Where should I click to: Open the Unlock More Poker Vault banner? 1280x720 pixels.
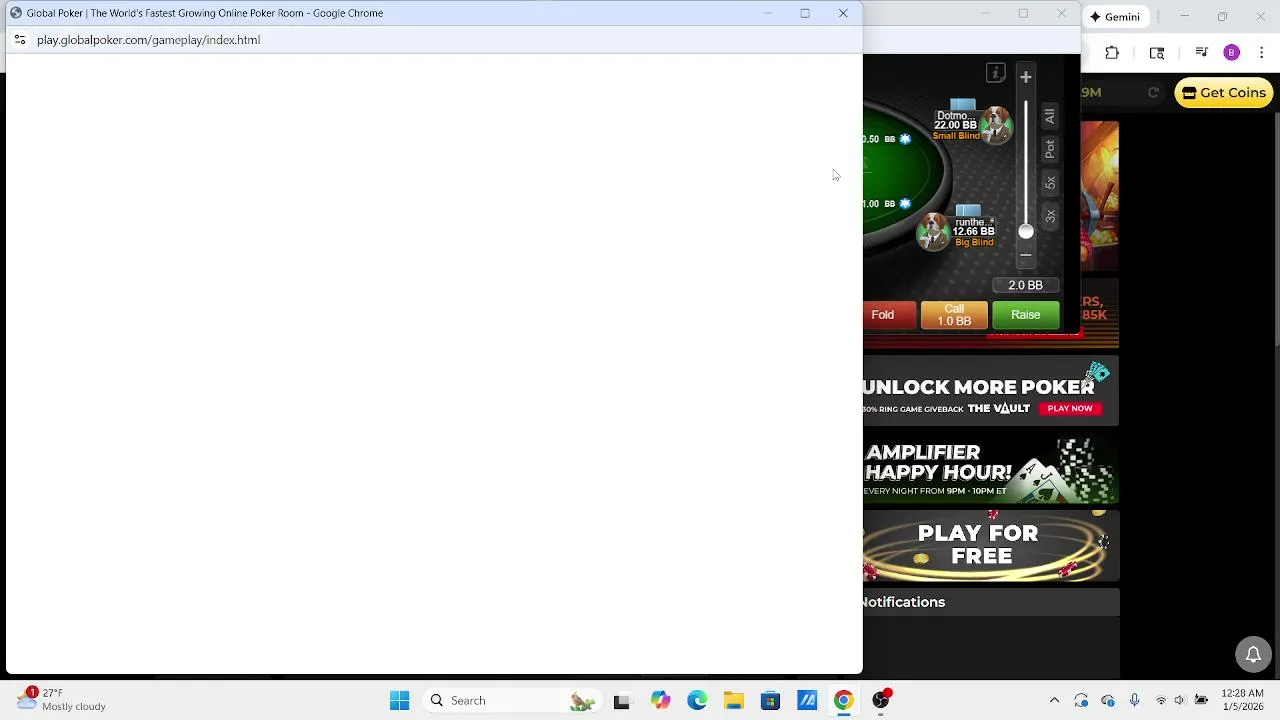coord(991,391)
